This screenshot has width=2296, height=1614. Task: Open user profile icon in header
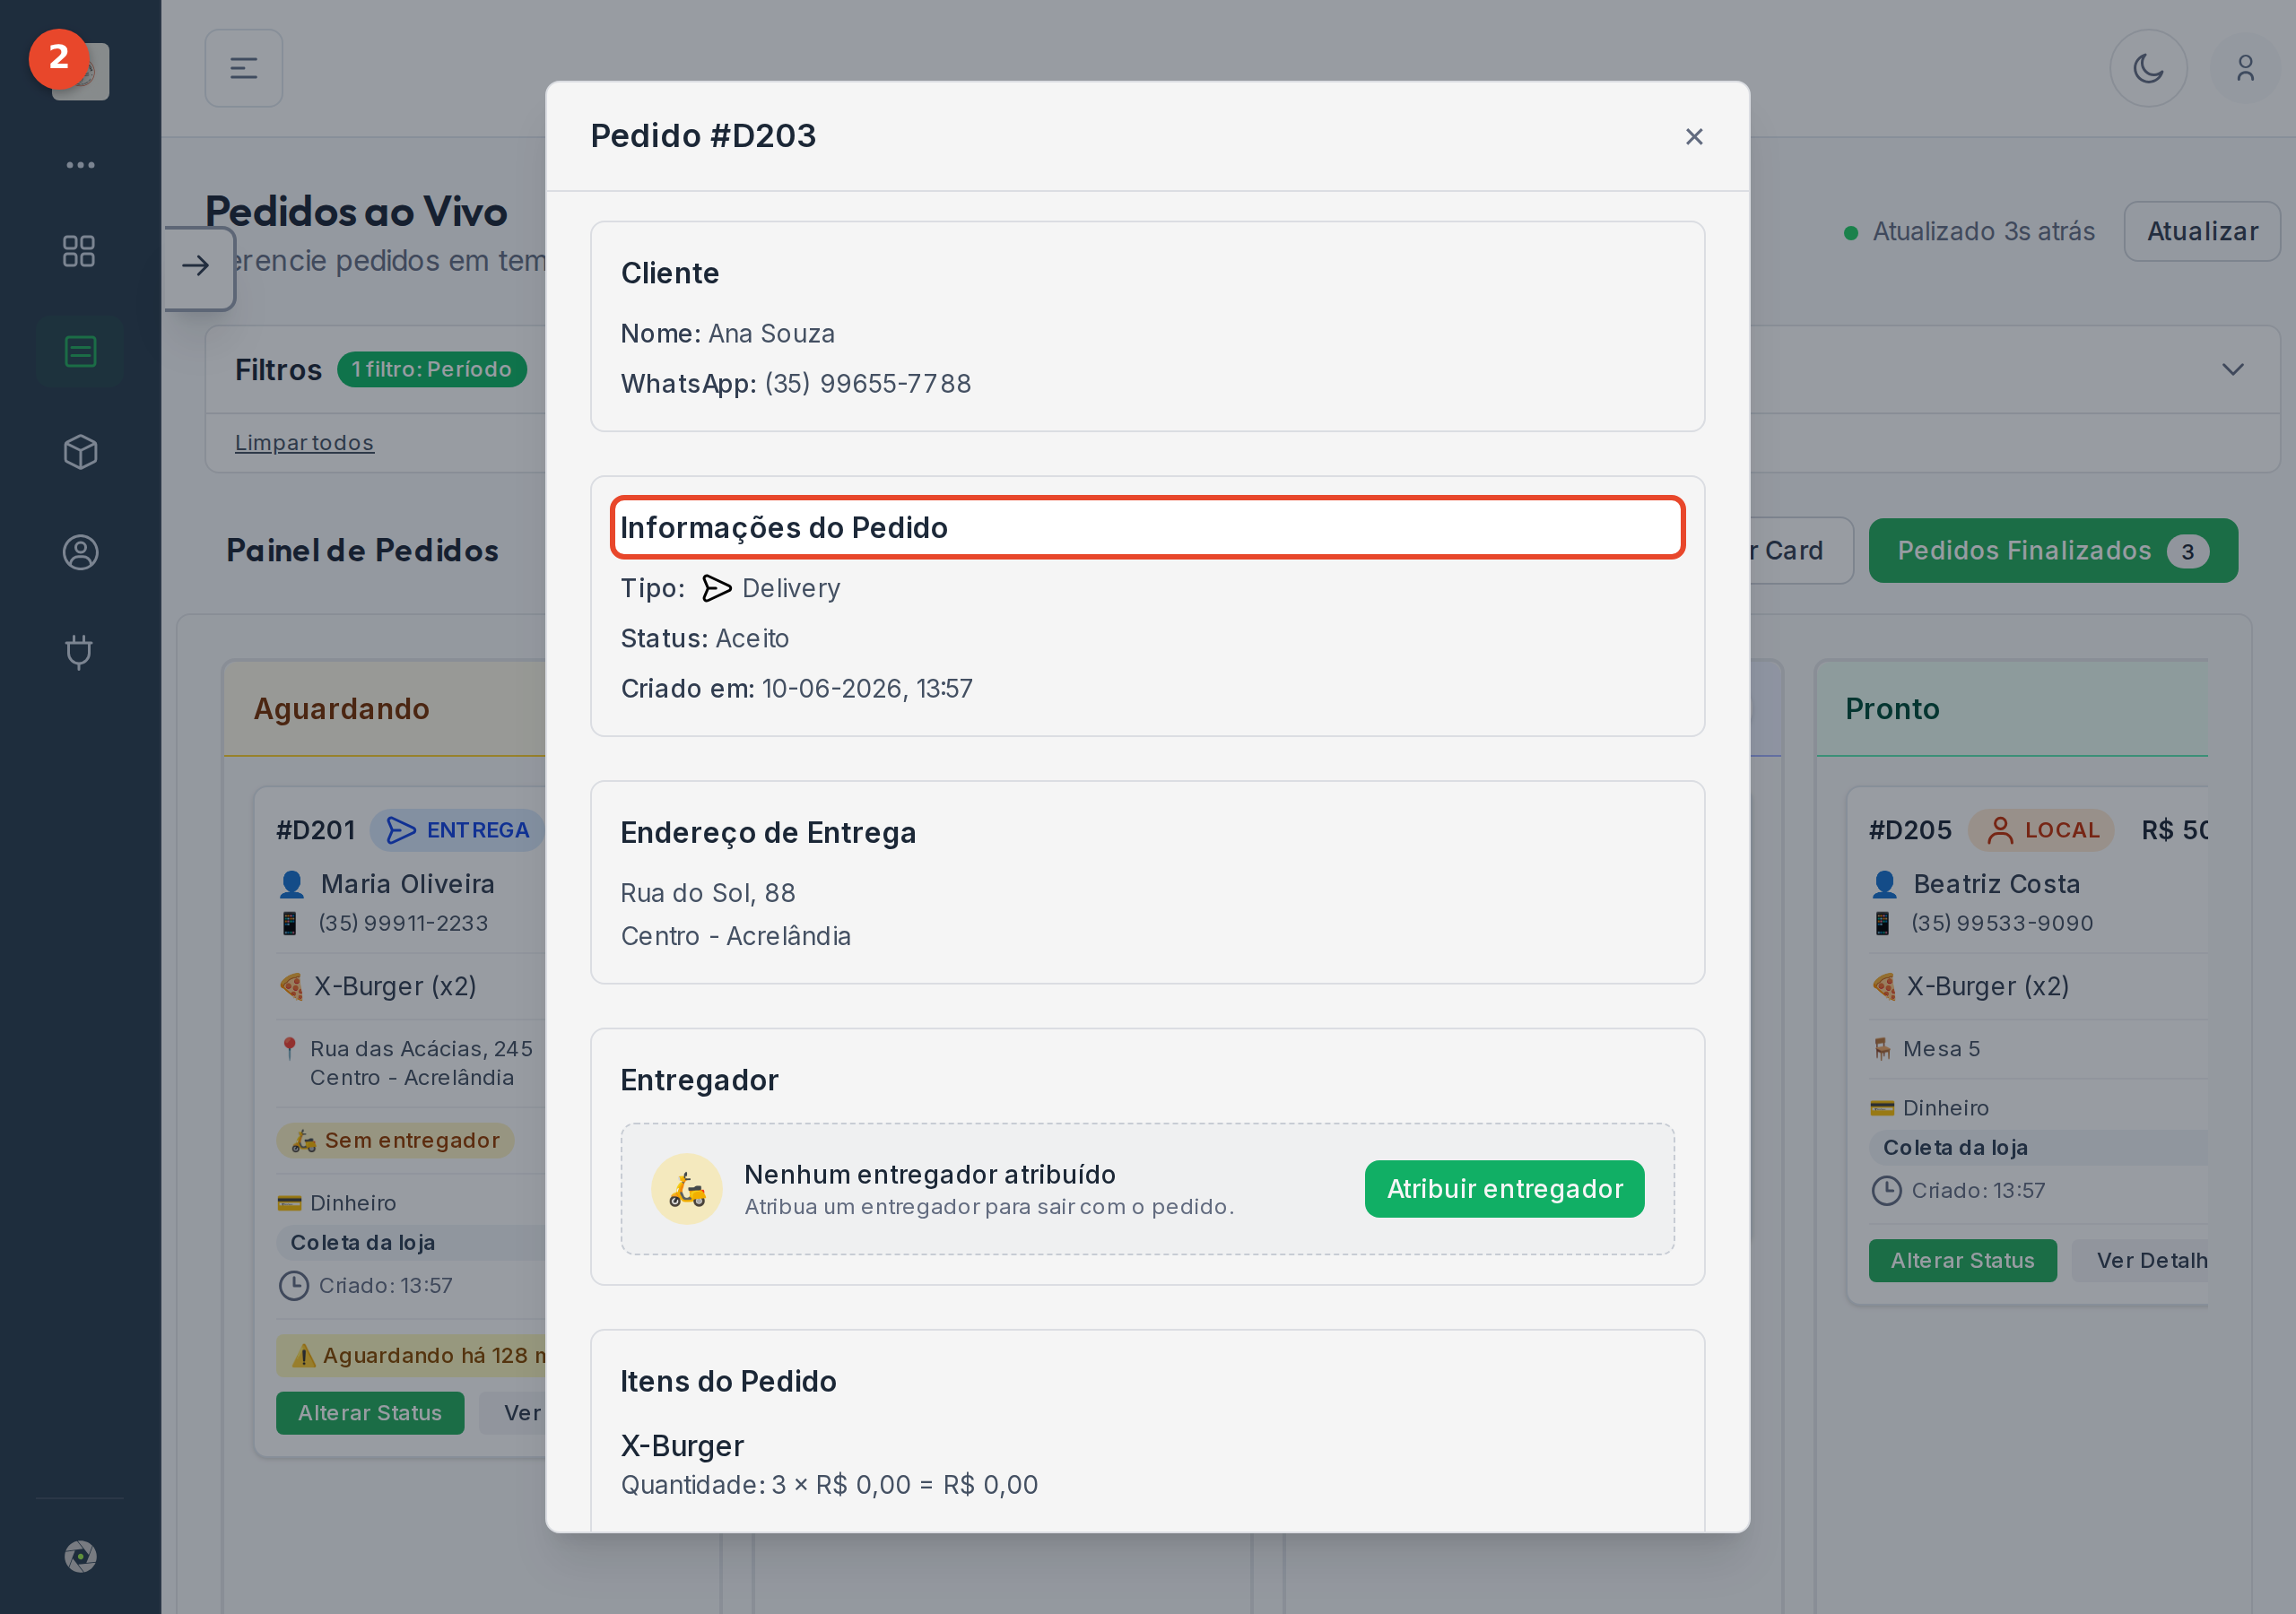click(2245, 68)
